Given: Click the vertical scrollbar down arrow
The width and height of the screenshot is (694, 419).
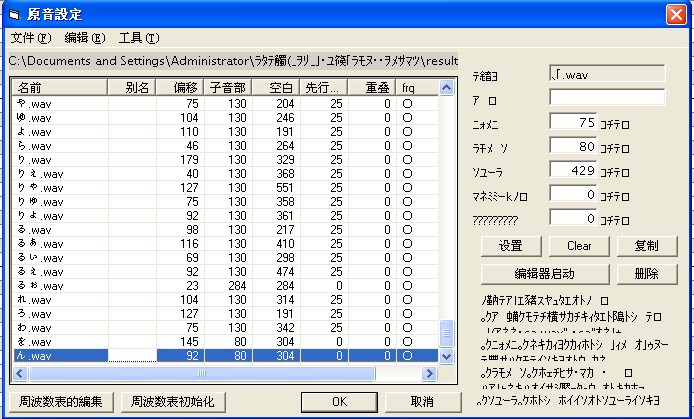Looking at the screenshot, I should (446, 356).
